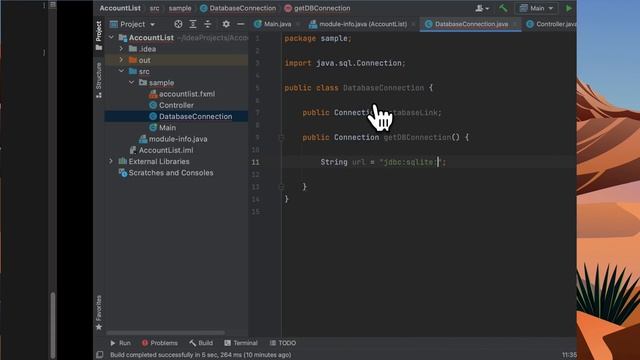The height and width of the screenshot is (360, 640).
Task: Switch to Controller.java editor tab
Action: [x=551, y=24]
